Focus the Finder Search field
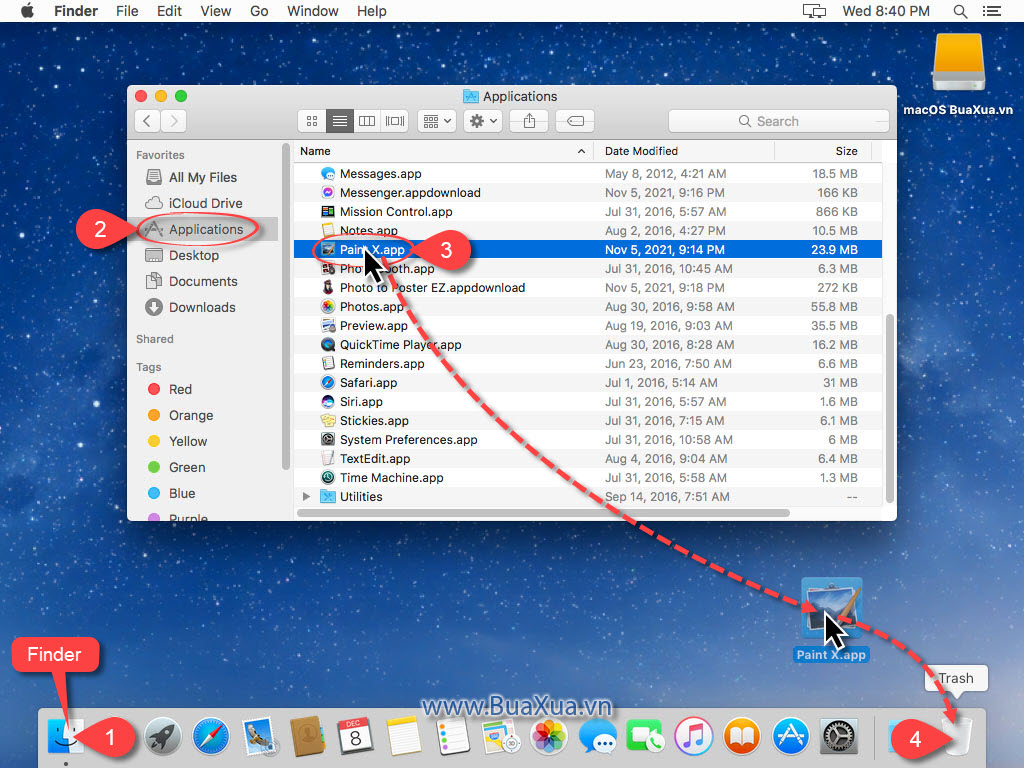The height and width of the screenshot is (768, 1024). pos(778,121)
